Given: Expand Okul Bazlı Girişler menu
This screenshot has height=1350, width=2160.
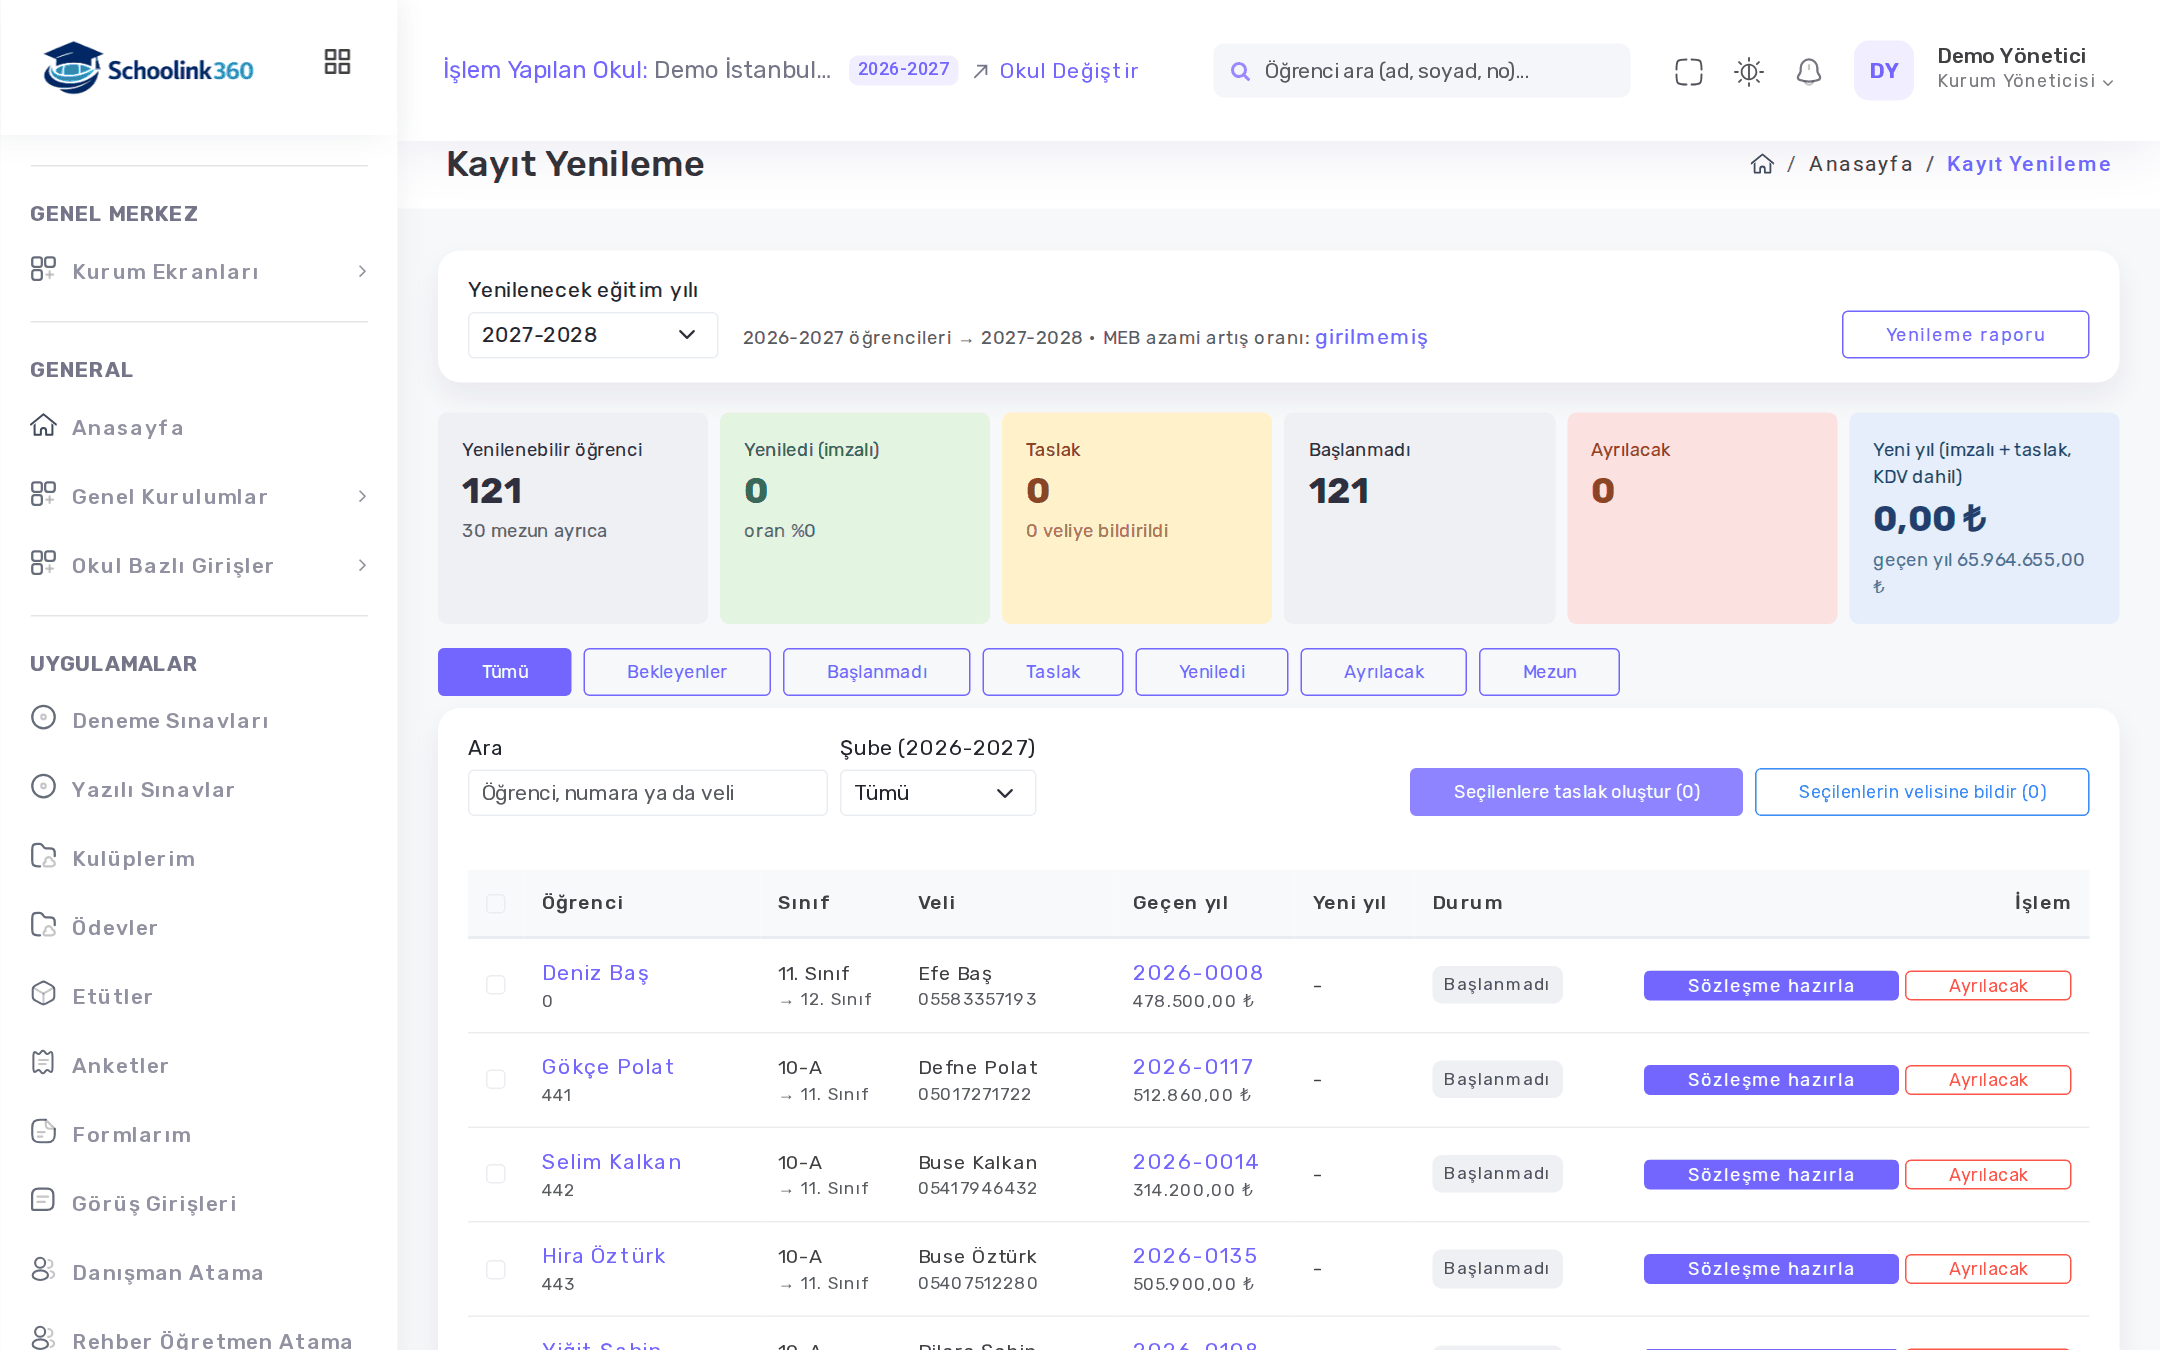Looking at the screenshot, I should tap(199, 566).
